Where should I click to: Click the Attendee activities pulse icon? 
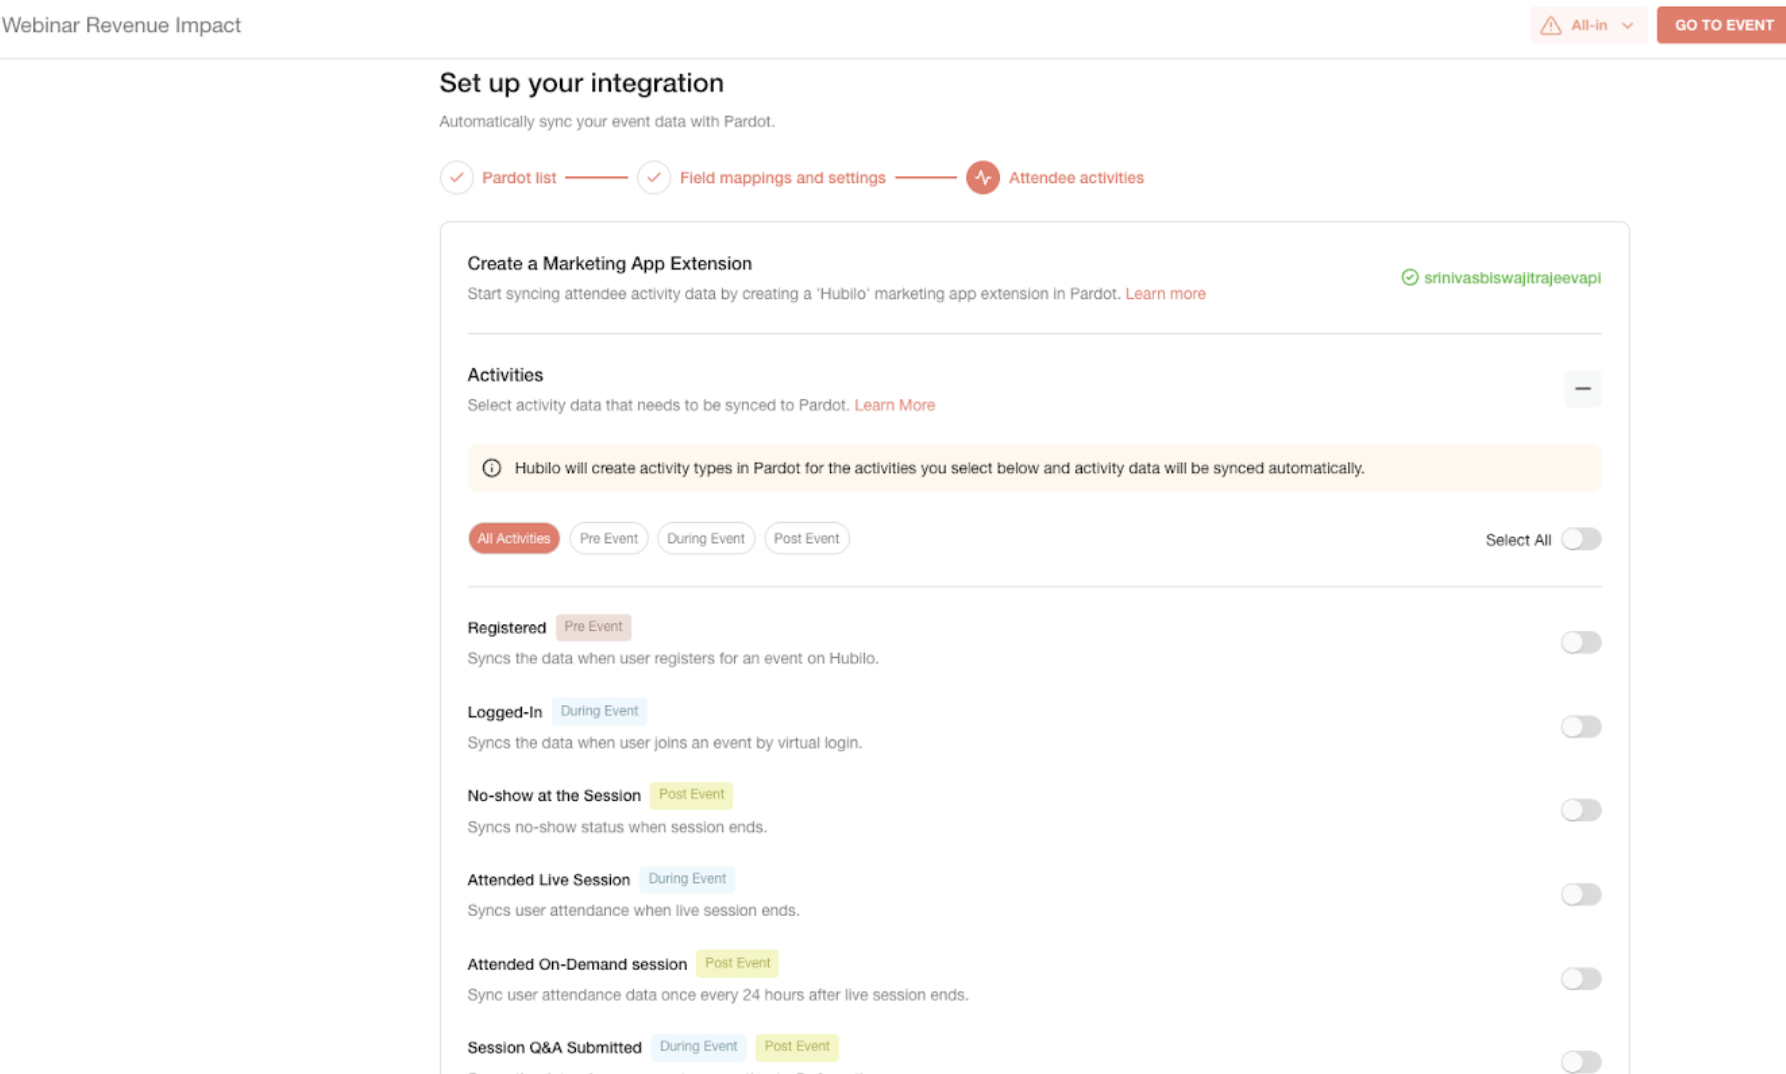click(x=983, y=177)
